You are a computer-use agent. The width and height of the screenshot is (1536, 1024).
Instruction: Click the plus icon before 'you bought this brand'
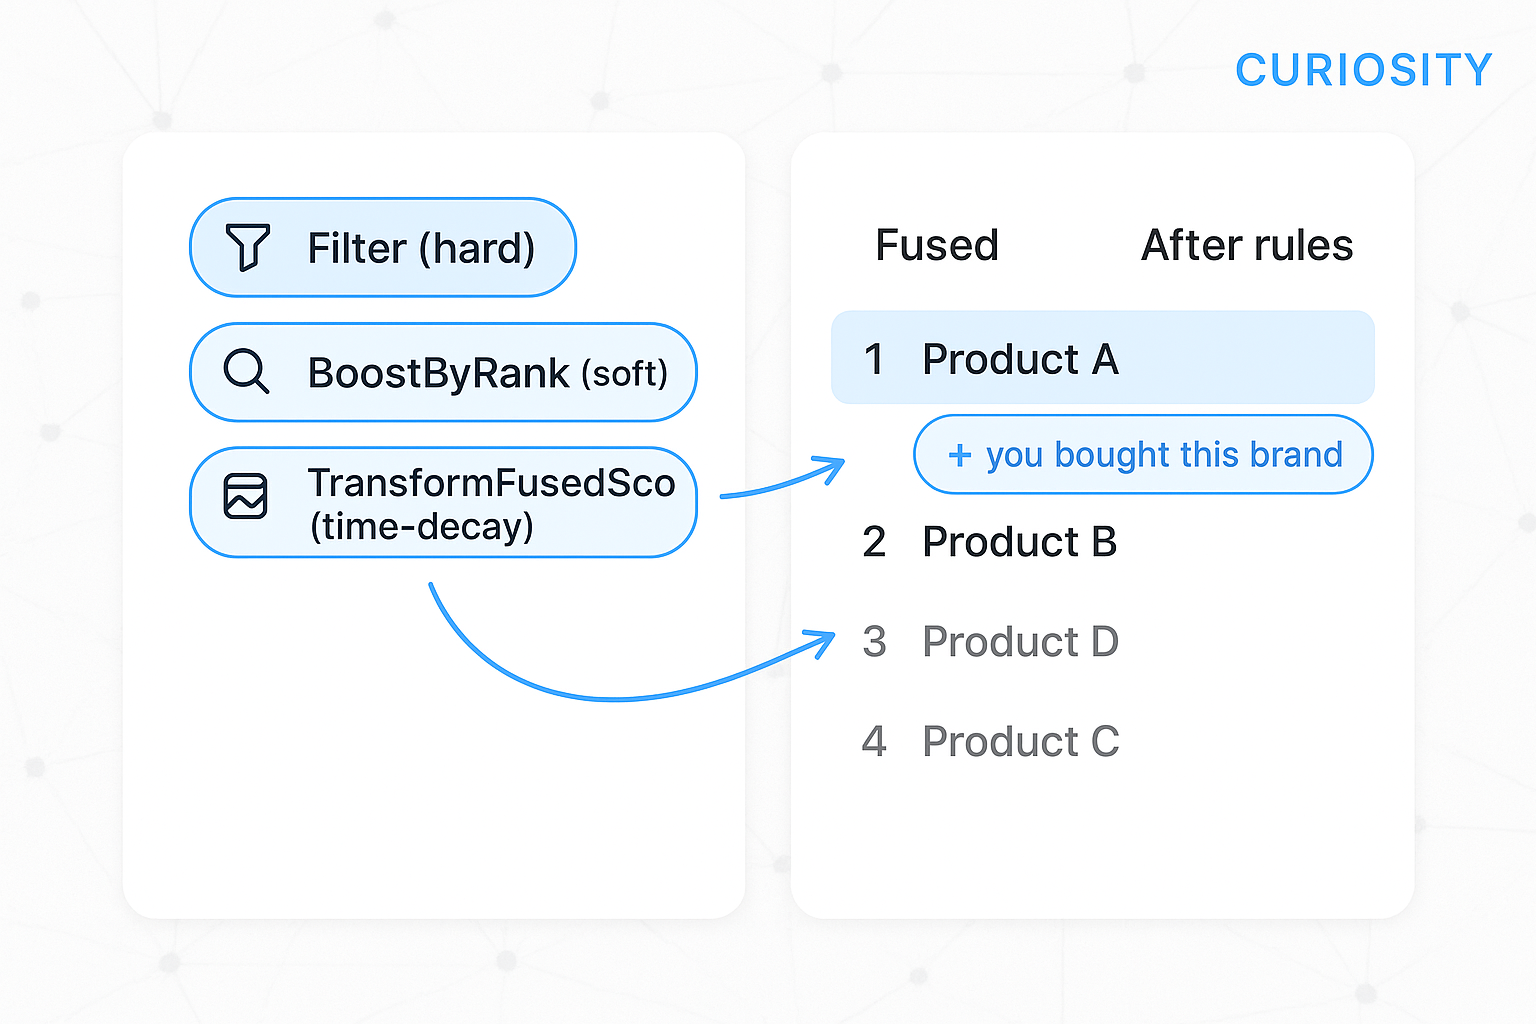(x=960, y=456)
